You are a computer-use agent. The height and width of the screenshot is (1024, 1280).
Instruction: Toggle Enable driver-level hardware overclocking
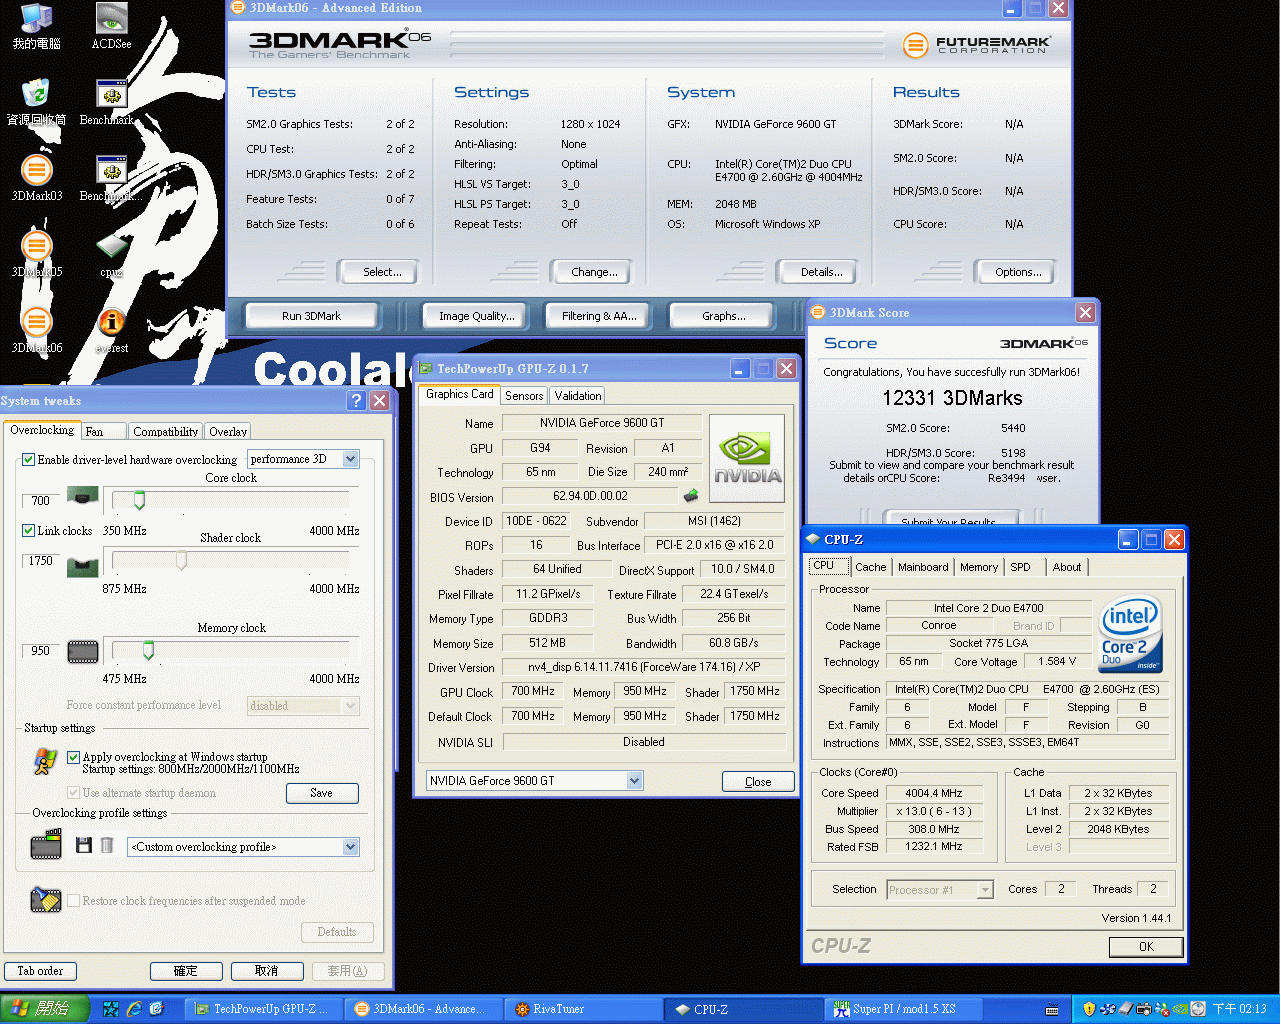(29, 460)
